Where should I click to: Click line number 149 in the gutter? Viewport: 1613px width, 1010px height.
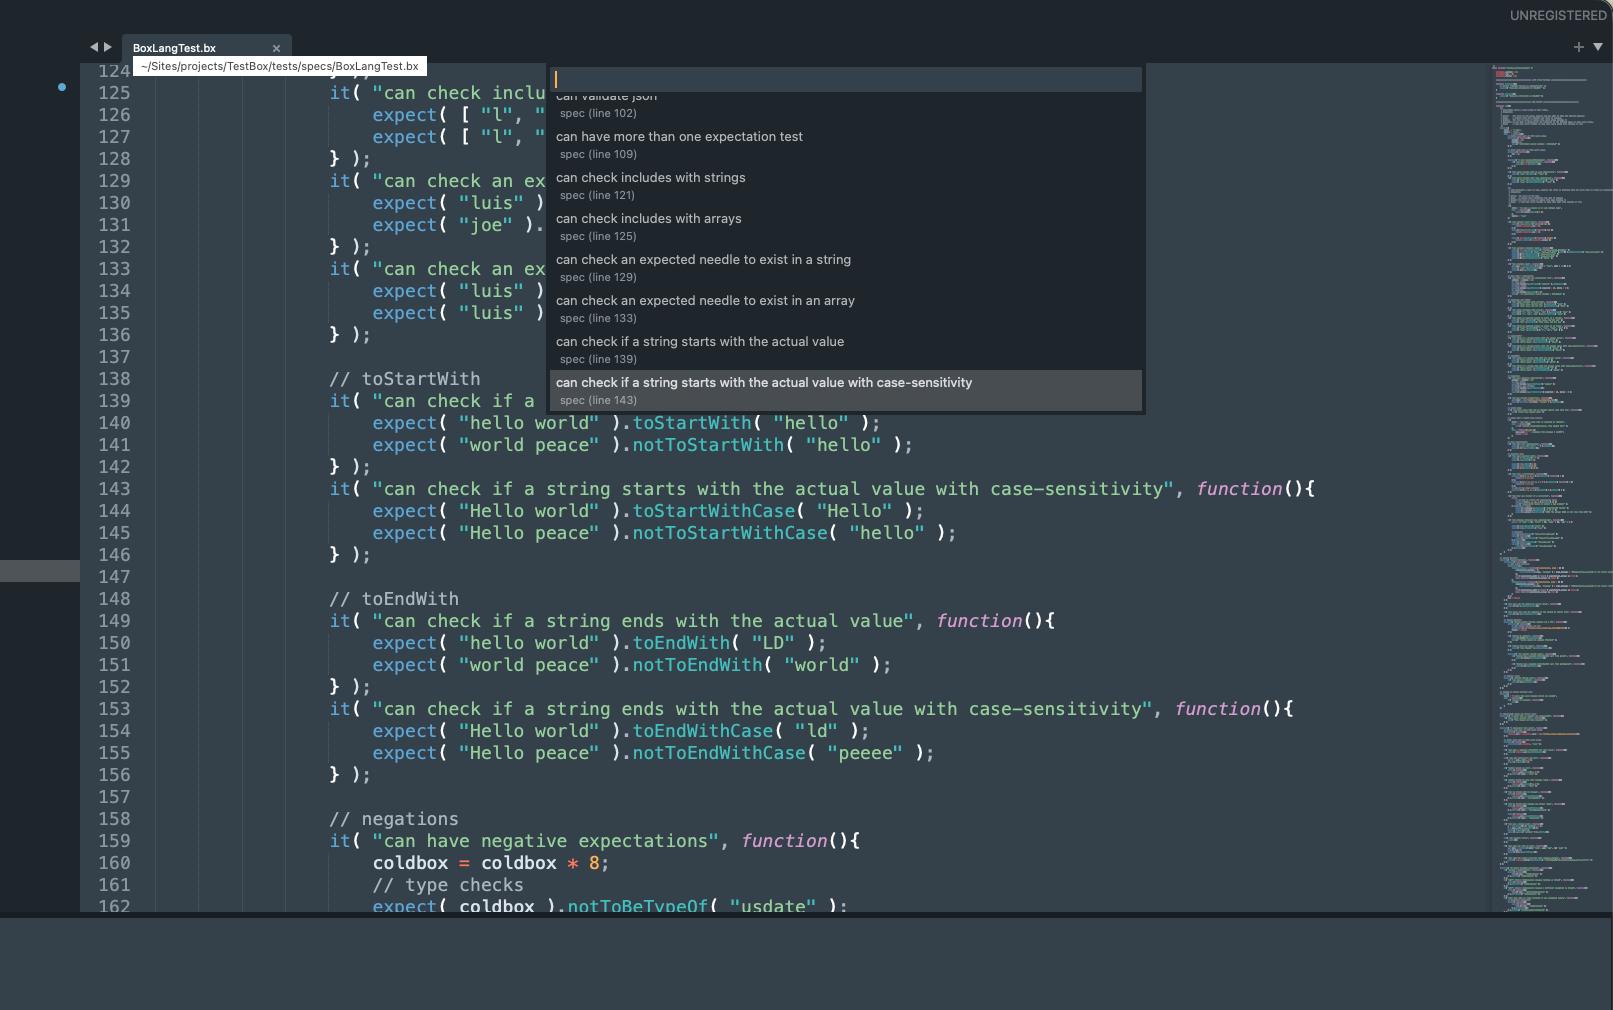pos(114,621)
